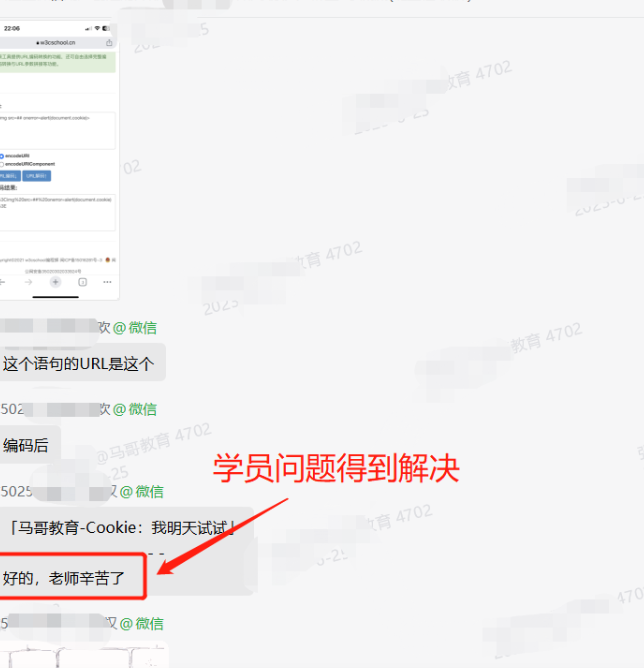Open the image thumbnail at chat bottom
The height and width of the screenshot is (668, 644).
[x=84, y=655]
